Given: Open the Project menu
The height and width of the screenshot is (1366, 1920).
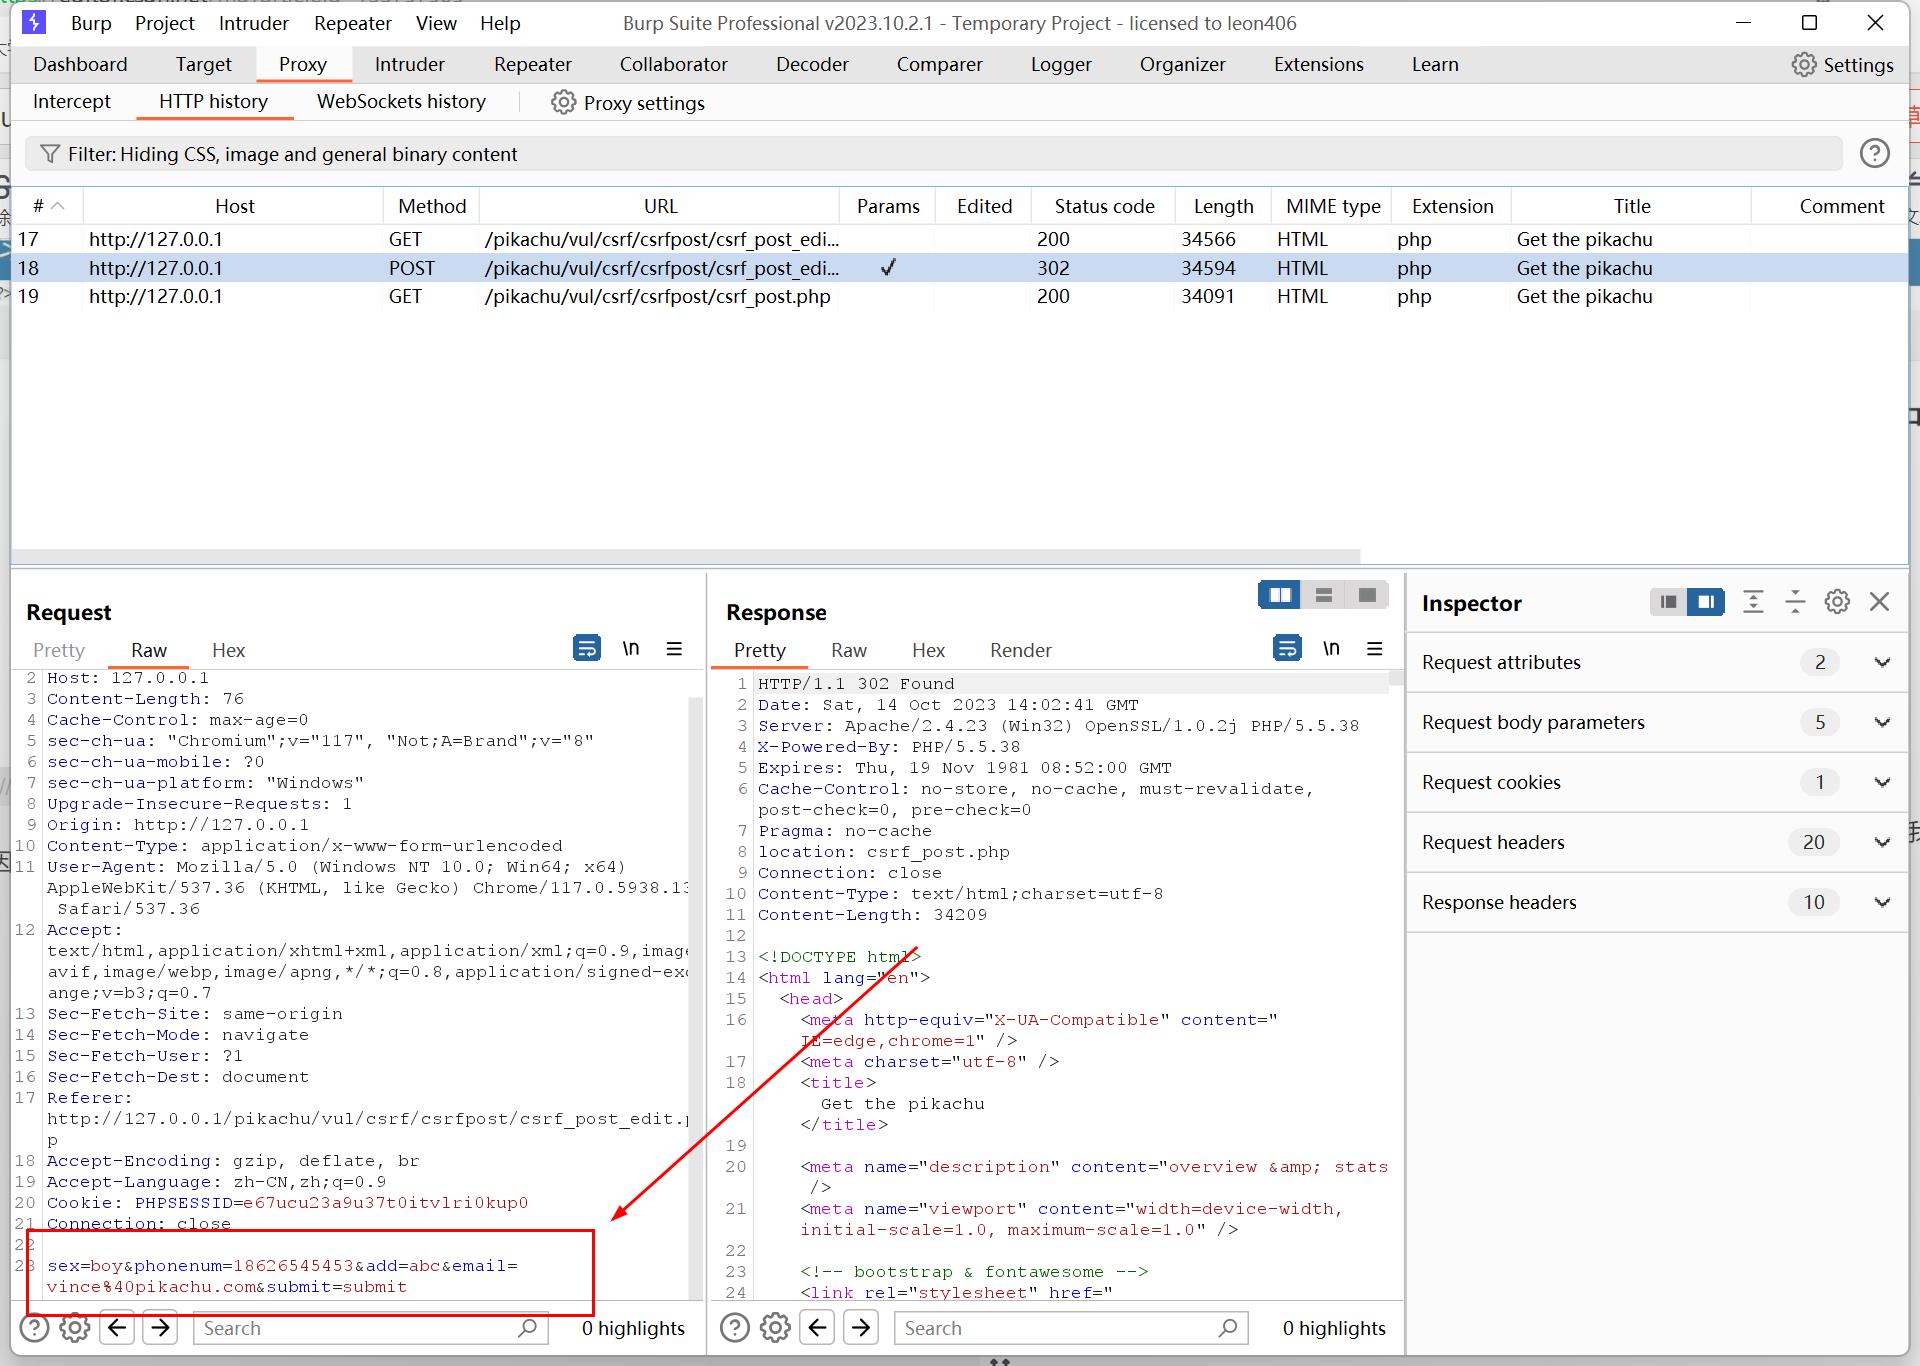Looking at the screenshot, I should (165, 23).
